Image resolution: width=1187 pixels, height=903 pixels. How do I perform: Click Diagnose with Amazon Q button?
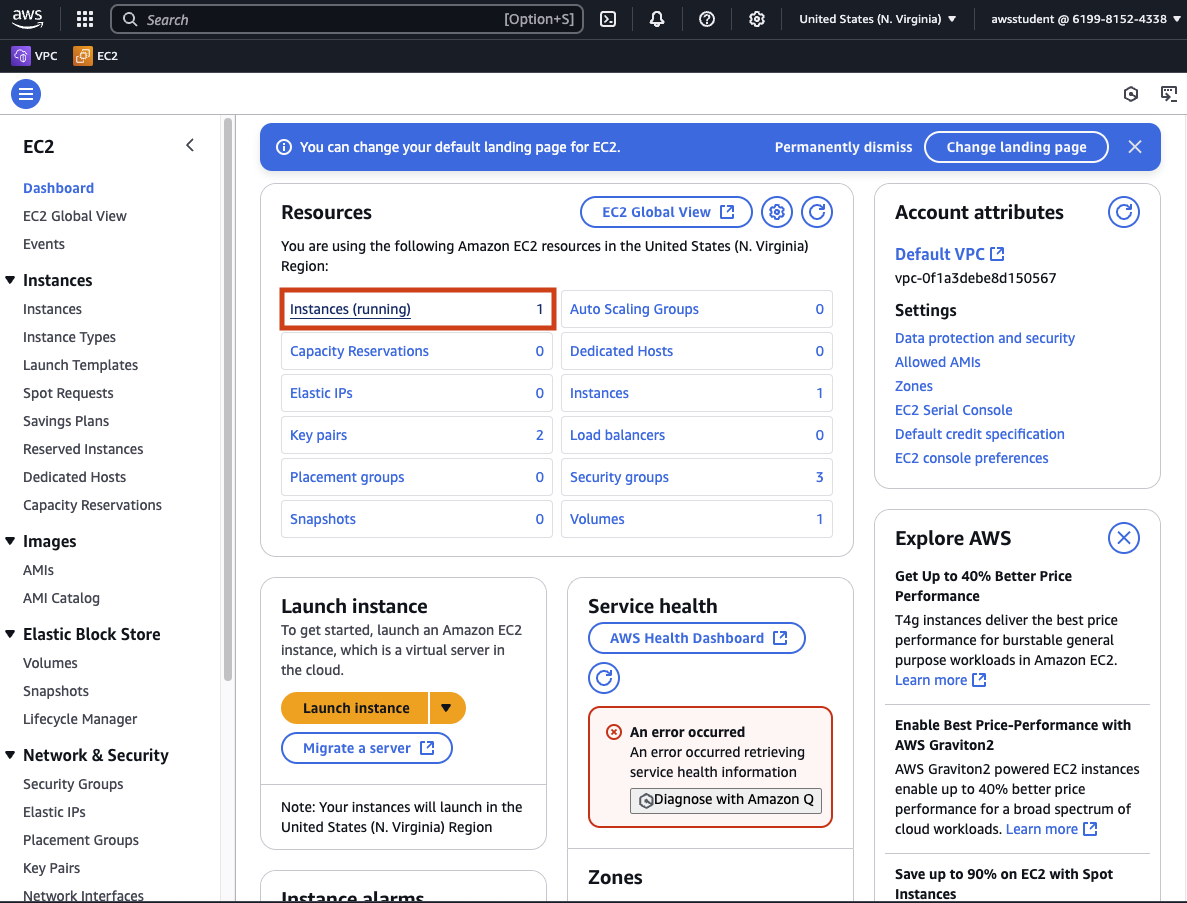pyautogui.click(x=726, y=800)
